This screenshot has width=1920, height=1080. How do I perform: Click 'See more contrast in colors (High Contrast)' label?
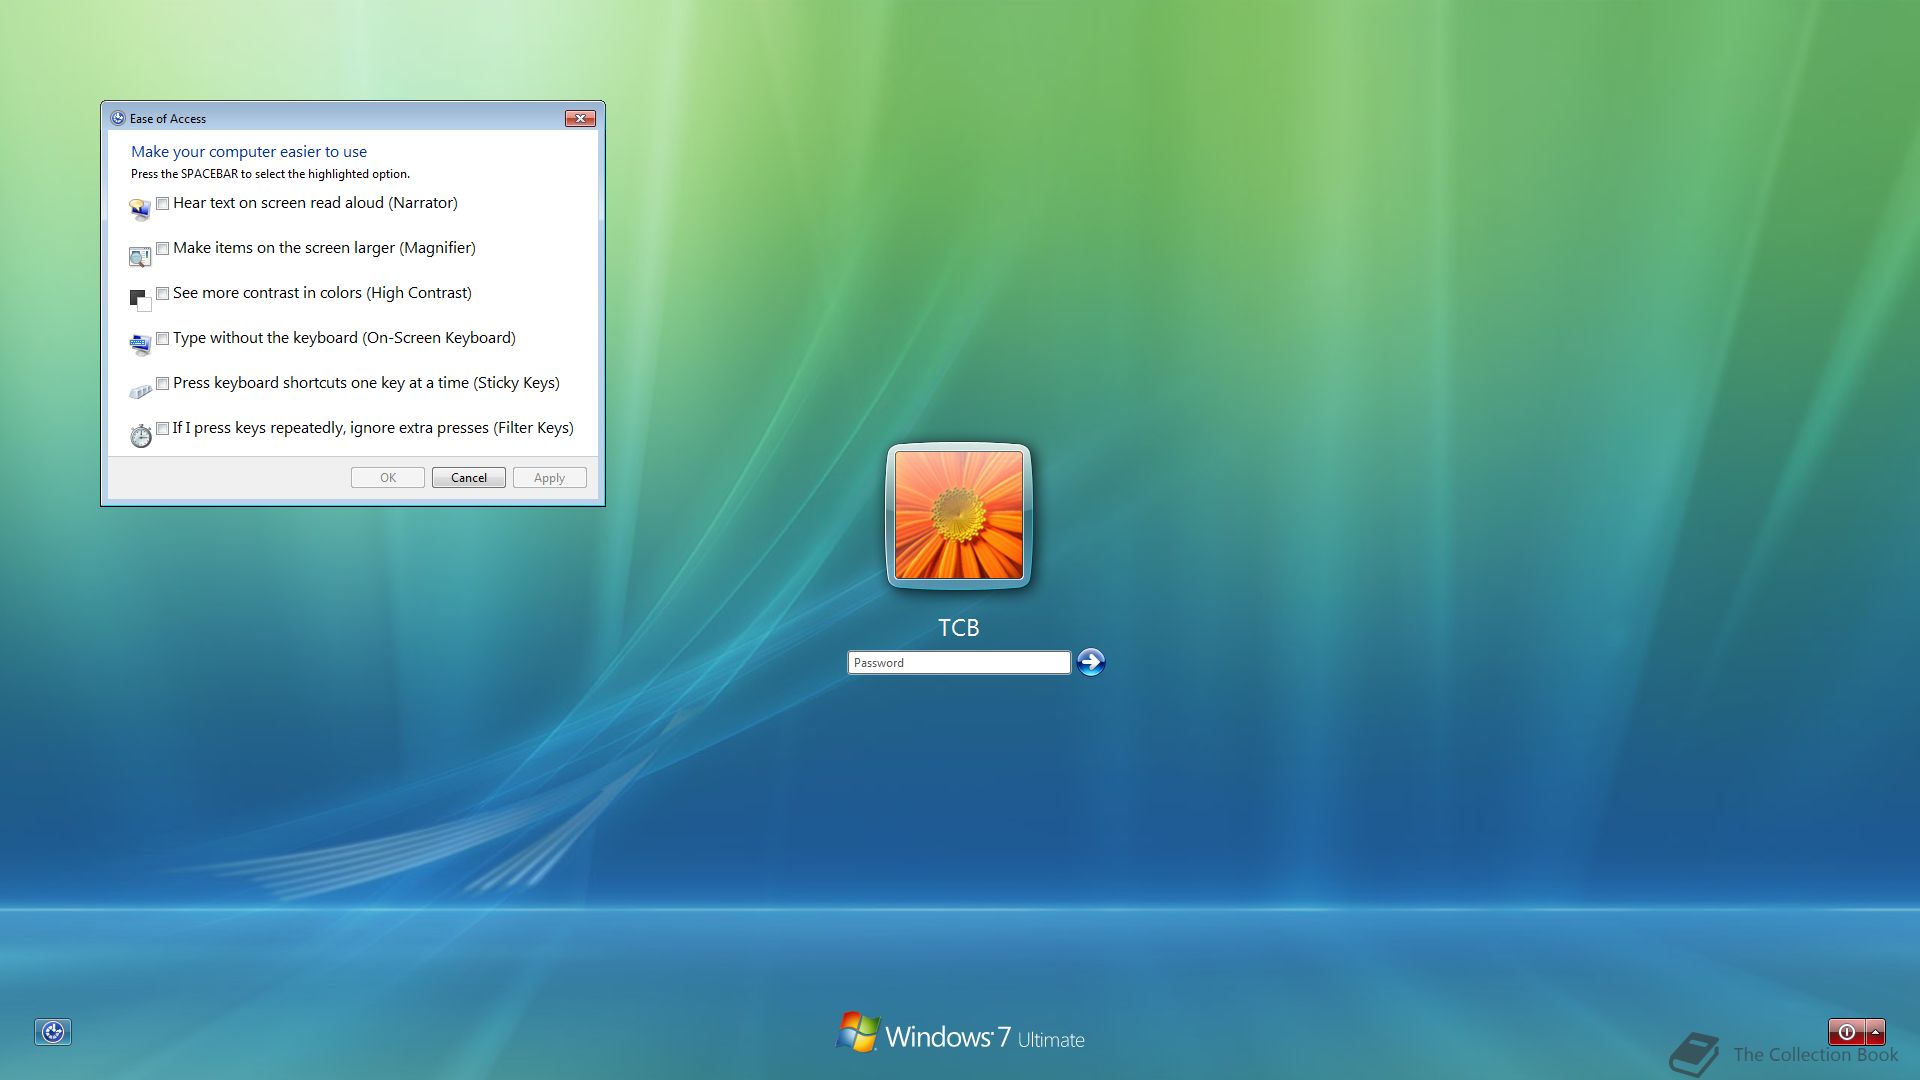pyautogui.click(x=322, y=293)
